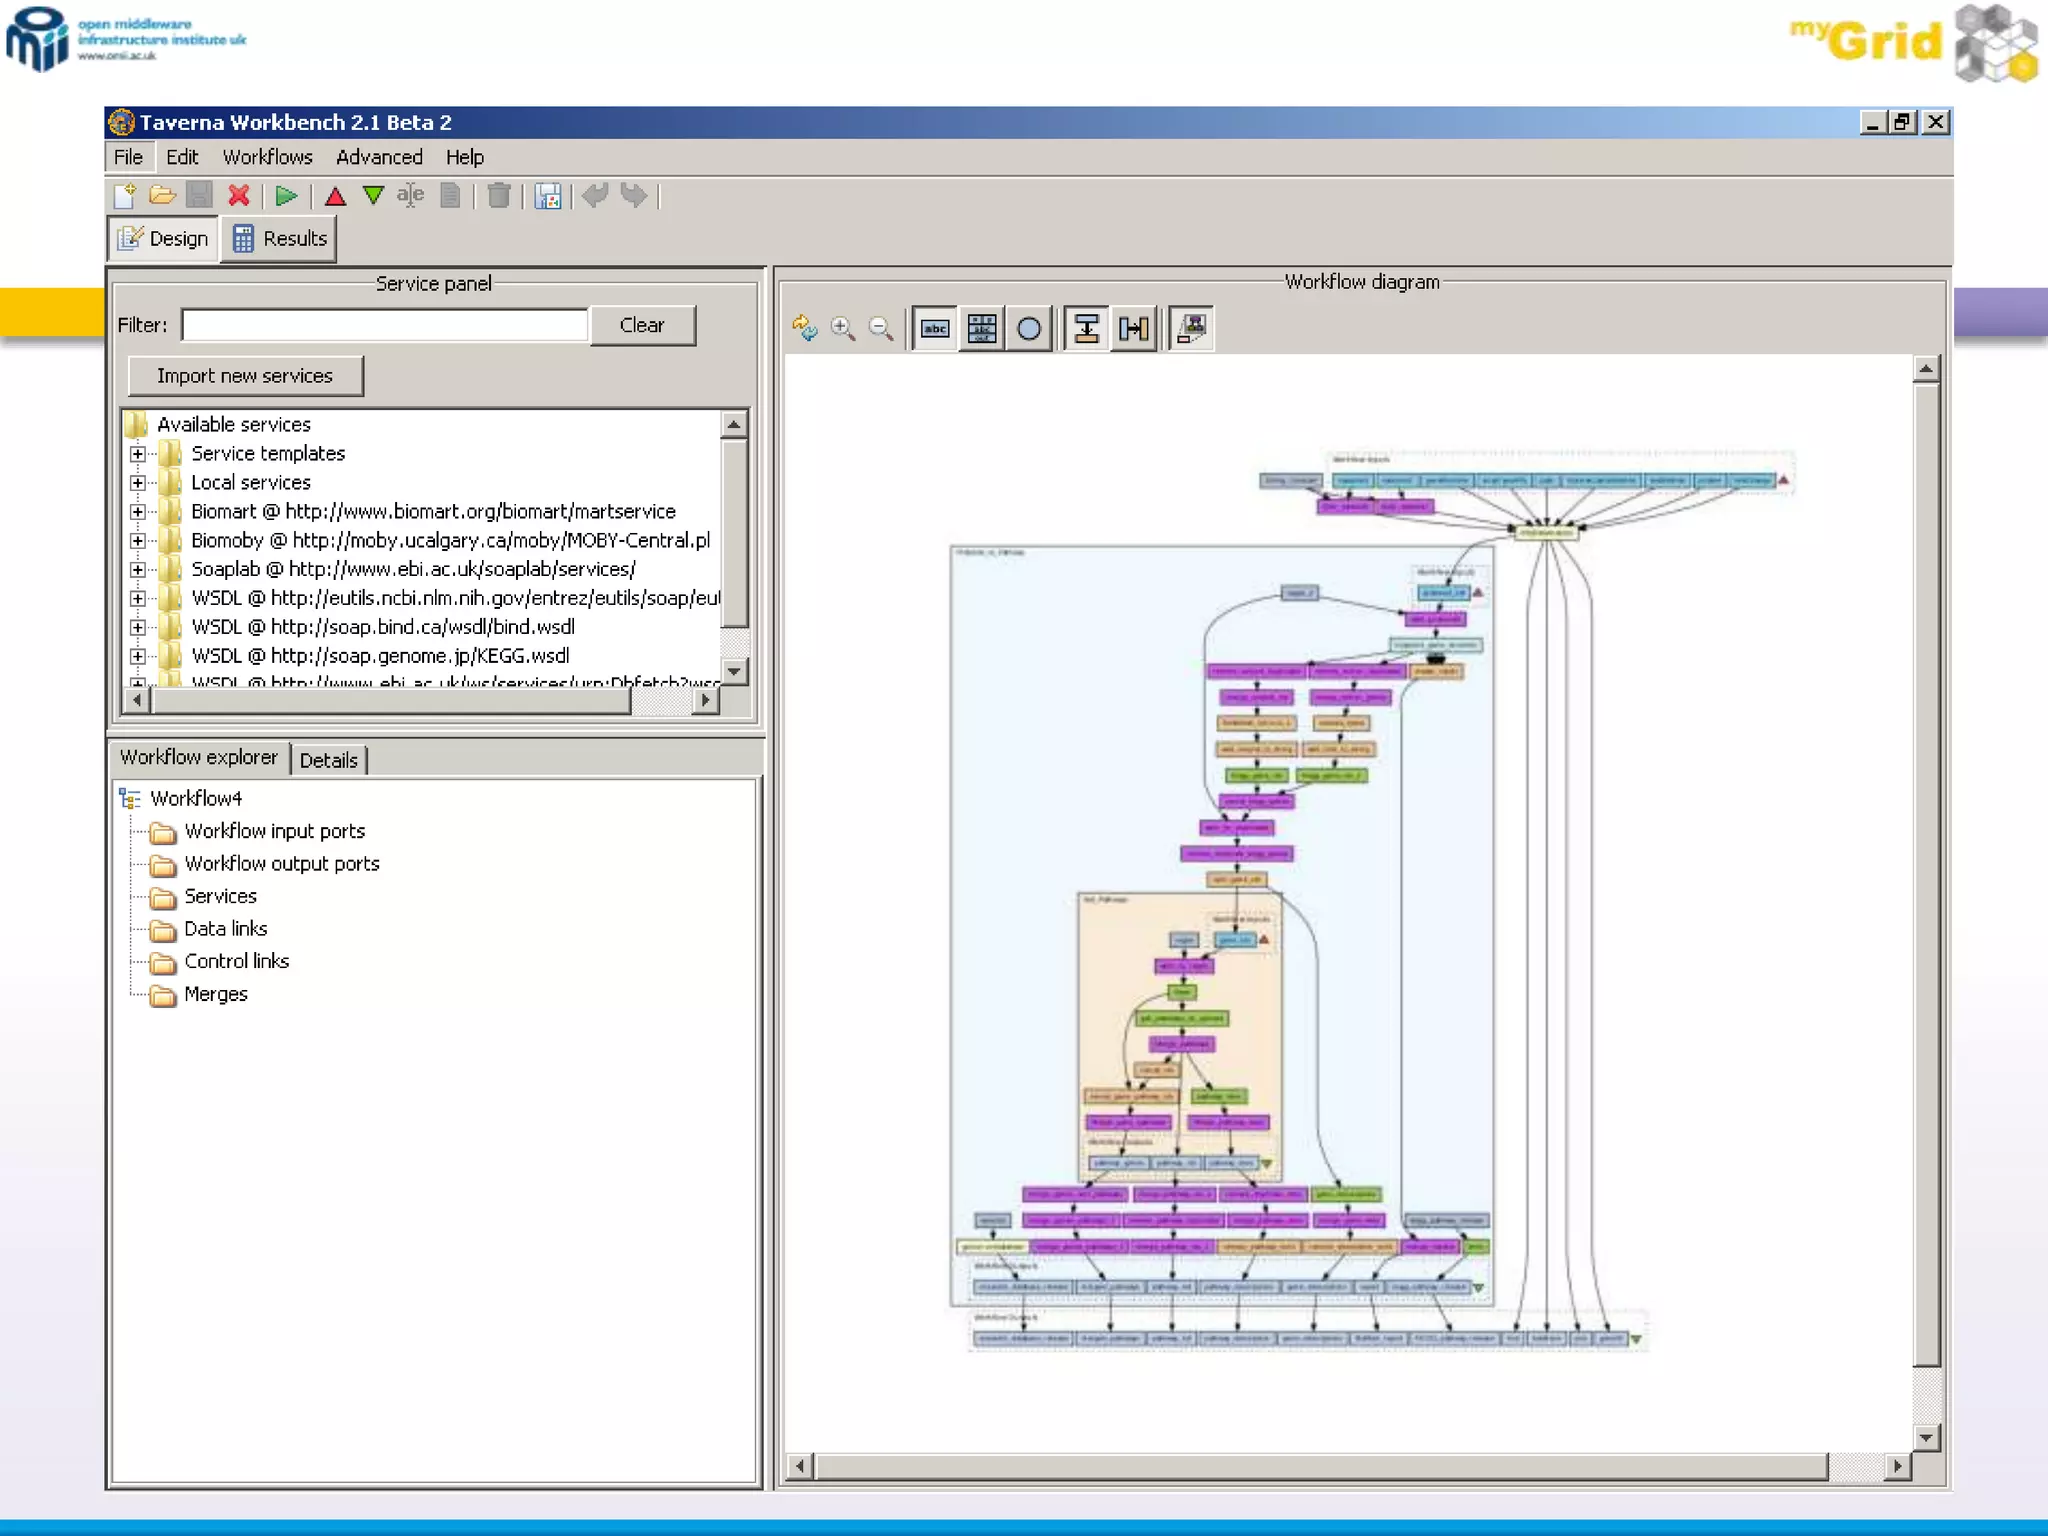Expand the Biomart service folder
The height and width of the screenshot is (1536, 2048).
point(138,512)
